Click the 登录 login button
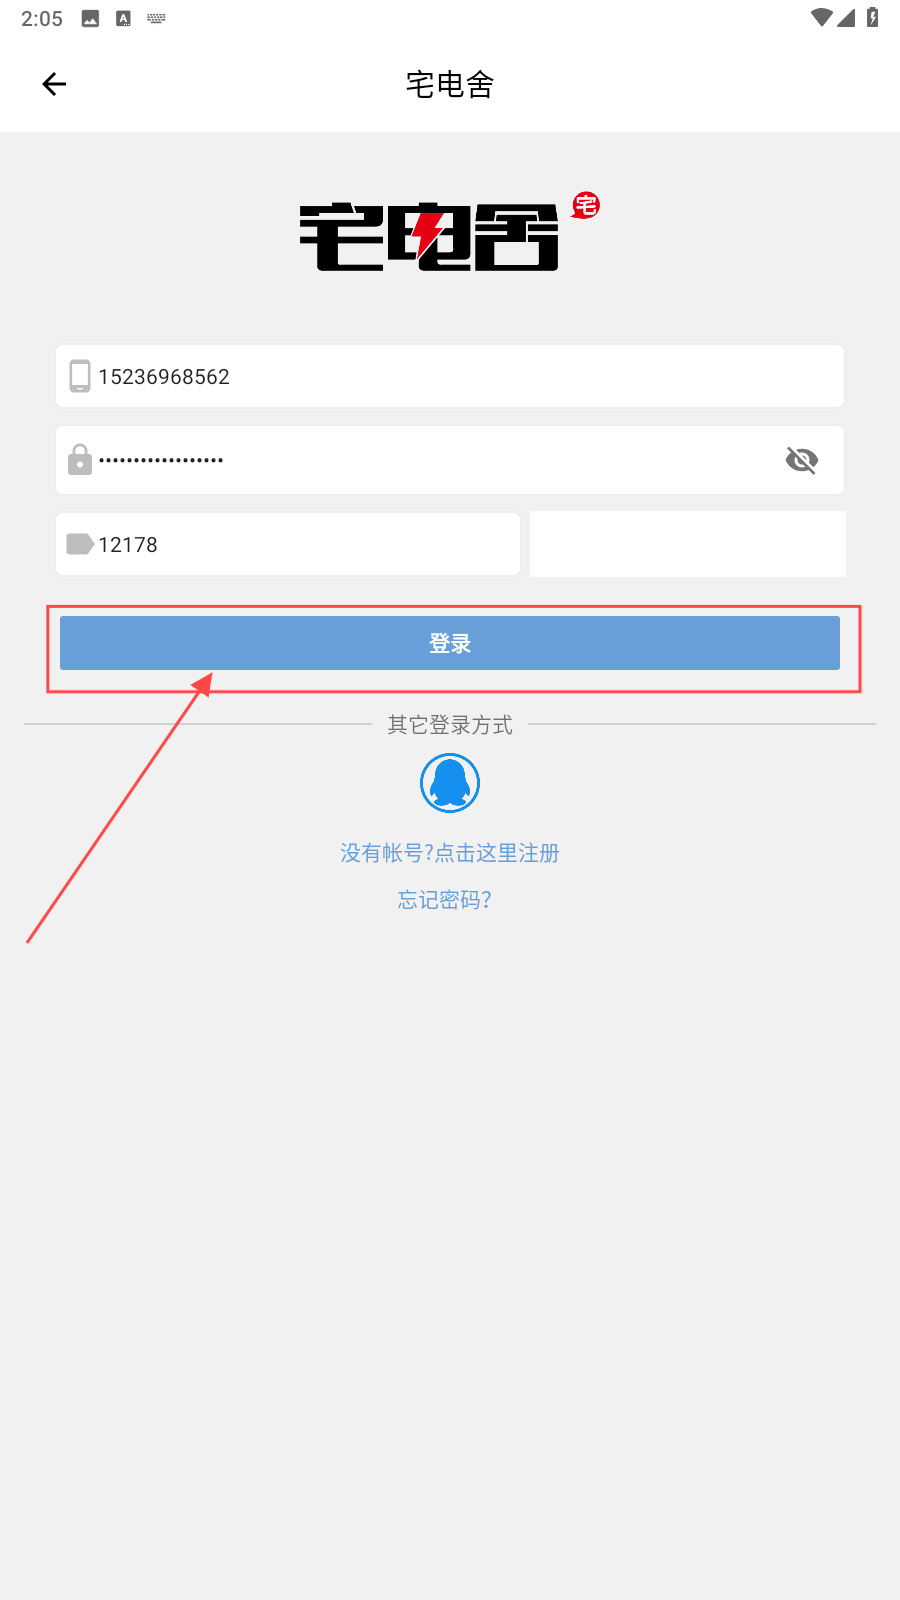900x1600 pixels. 450,643
